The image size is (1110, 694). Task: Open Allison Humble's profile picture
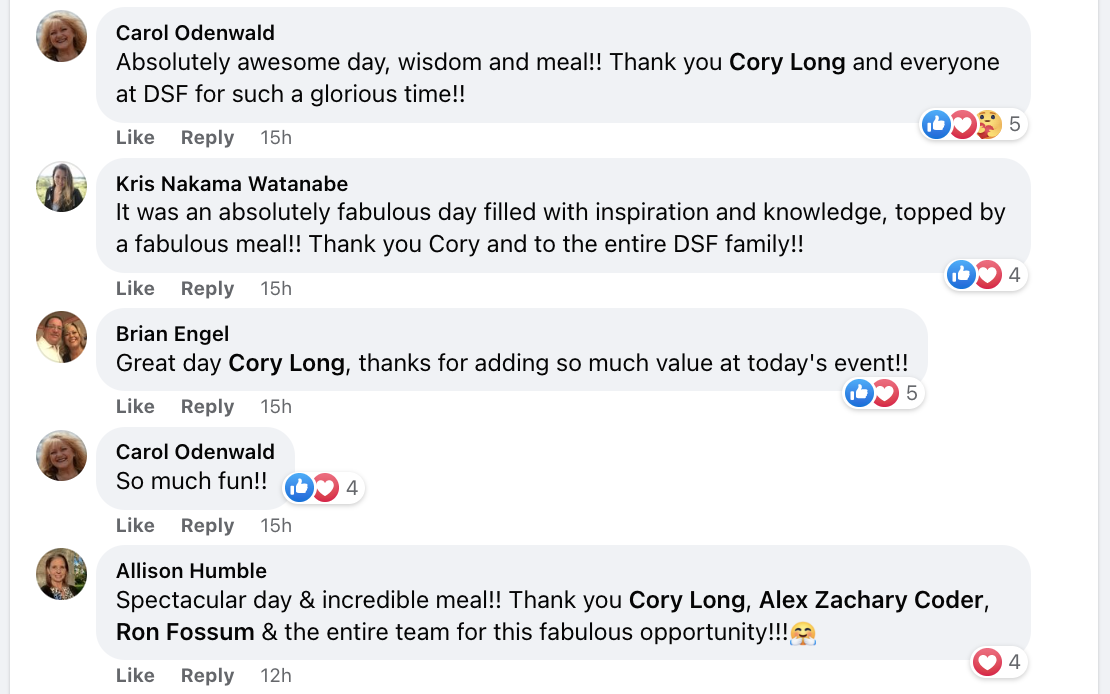click(61, 574)
